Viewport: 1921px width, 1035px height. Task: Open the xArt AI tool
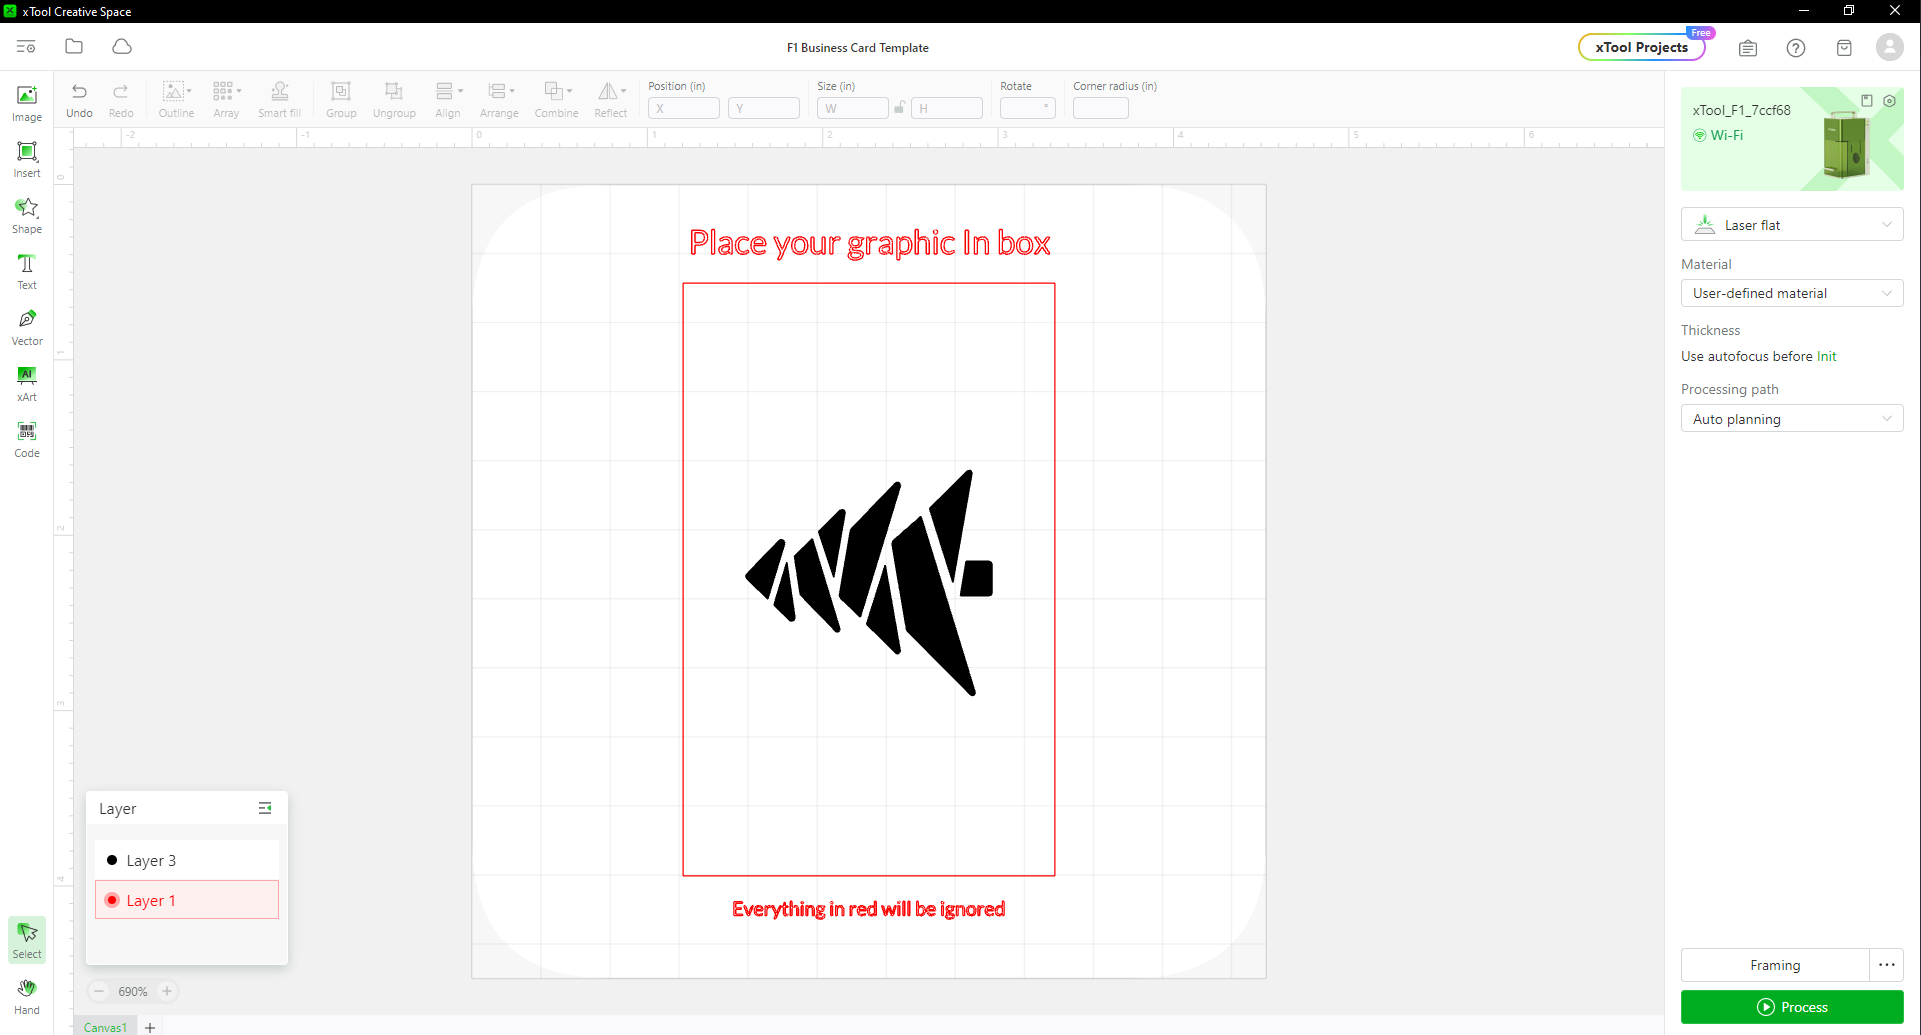point(27,383)
